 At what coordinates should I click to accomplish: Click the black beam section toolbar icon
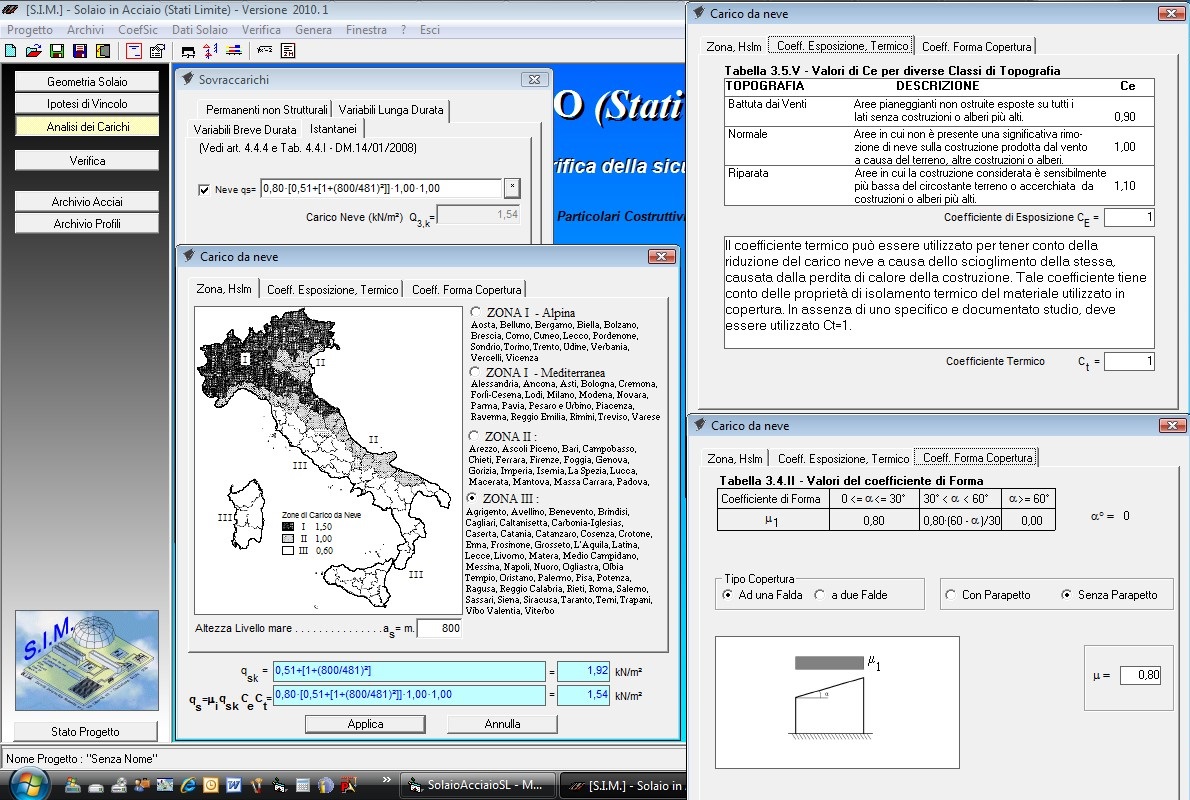pos(187,51)
